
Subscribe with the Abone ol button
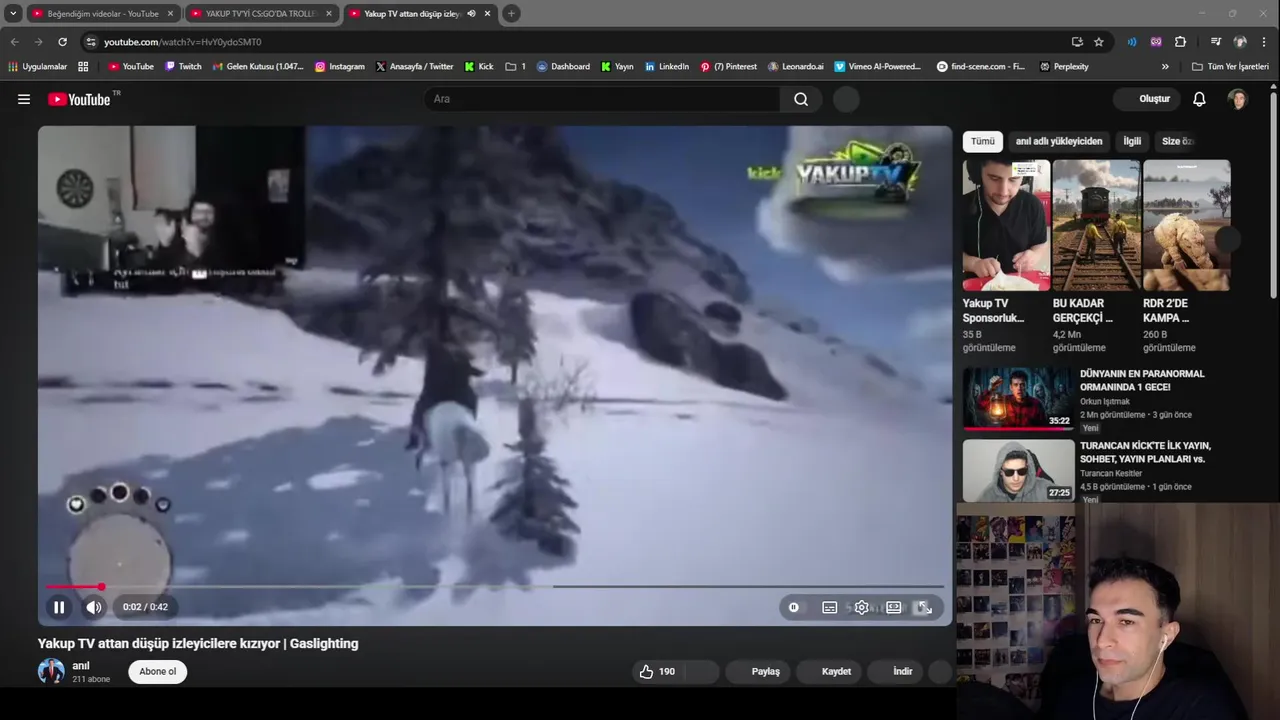click(x=157, y=672)
